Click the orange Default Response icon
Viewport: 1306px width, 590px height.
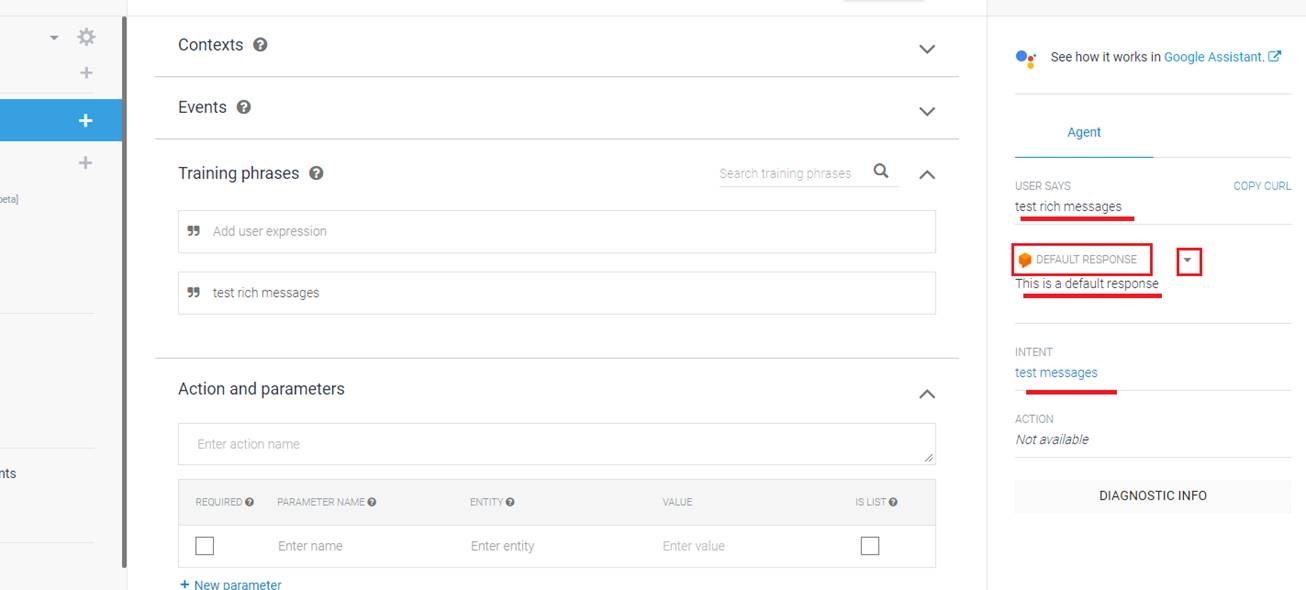pos(1025,260)
